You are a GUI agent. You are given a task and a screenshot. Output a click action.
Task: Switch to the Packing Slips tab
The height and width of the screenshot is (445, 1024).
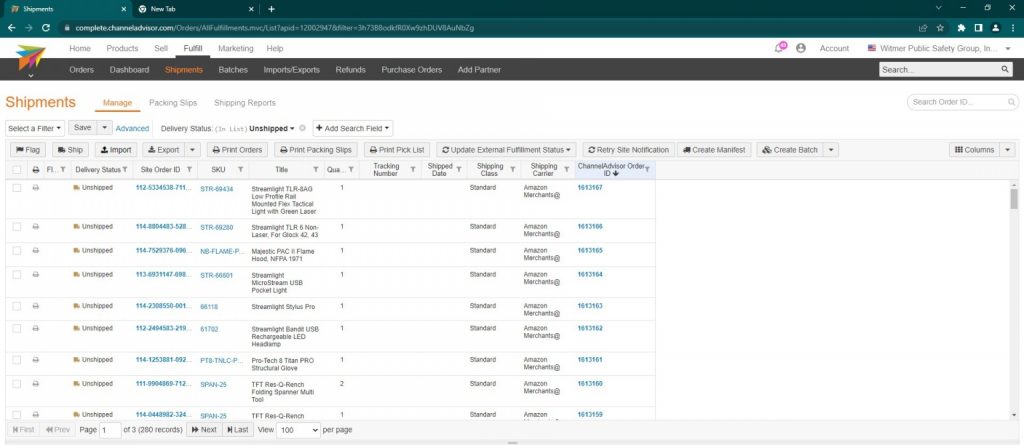click(x=173, y=103)
